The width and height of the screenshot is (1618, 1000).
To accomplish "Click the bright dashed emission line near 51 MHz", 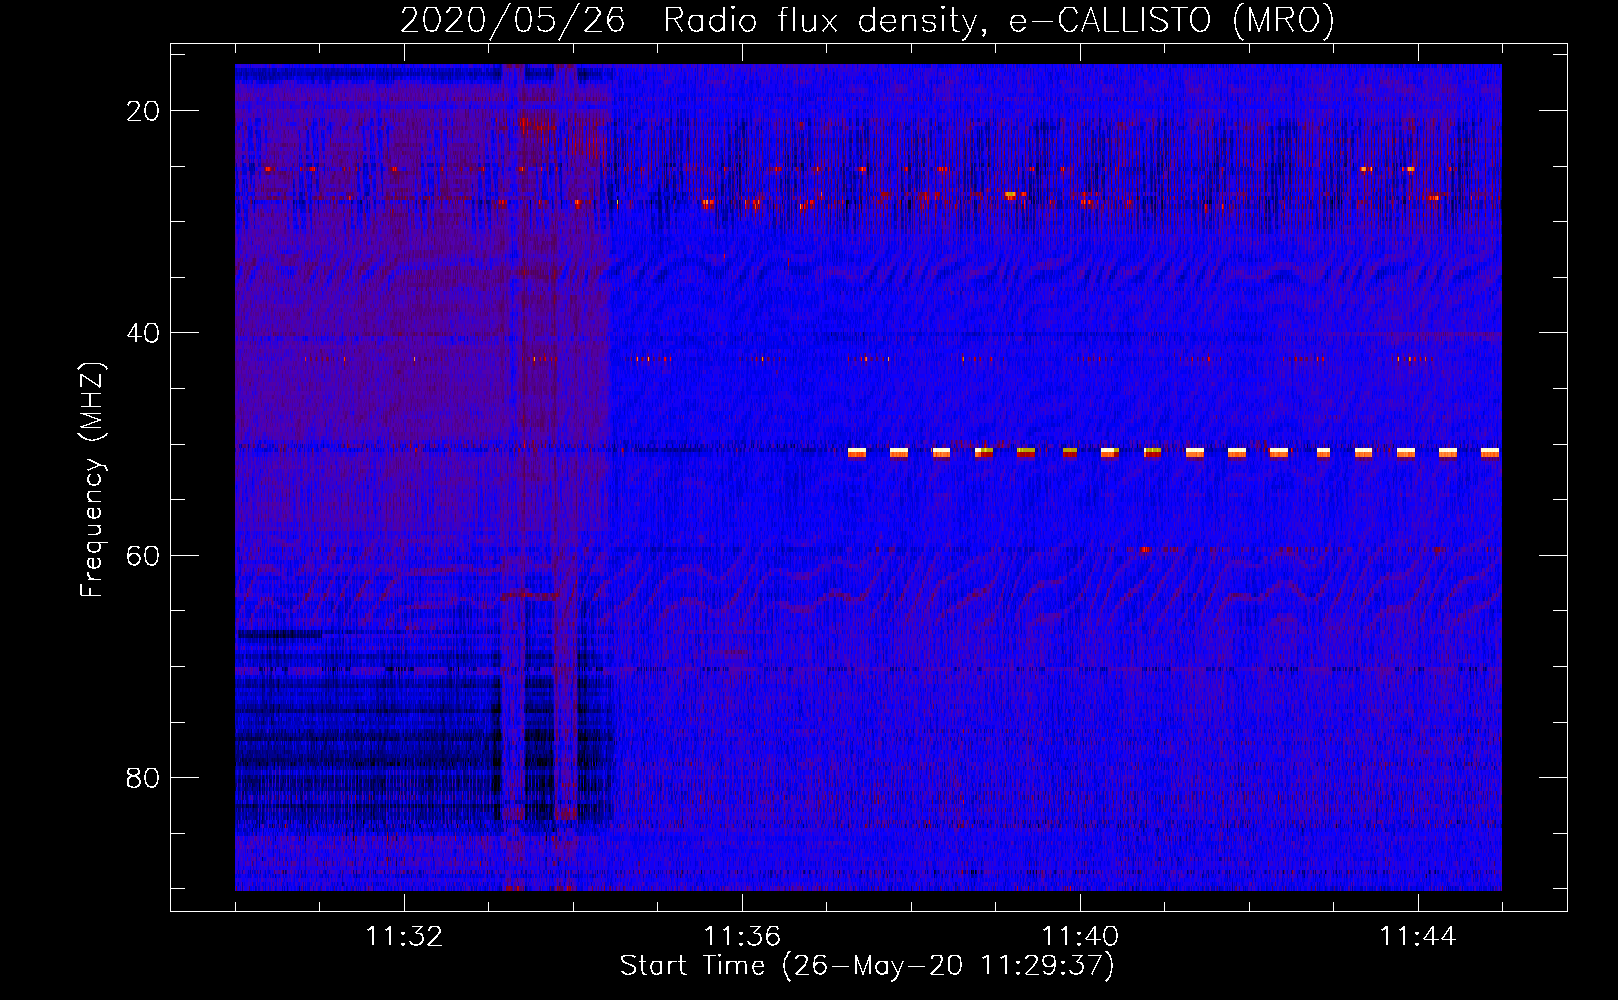I will (x=1173, y=453).
